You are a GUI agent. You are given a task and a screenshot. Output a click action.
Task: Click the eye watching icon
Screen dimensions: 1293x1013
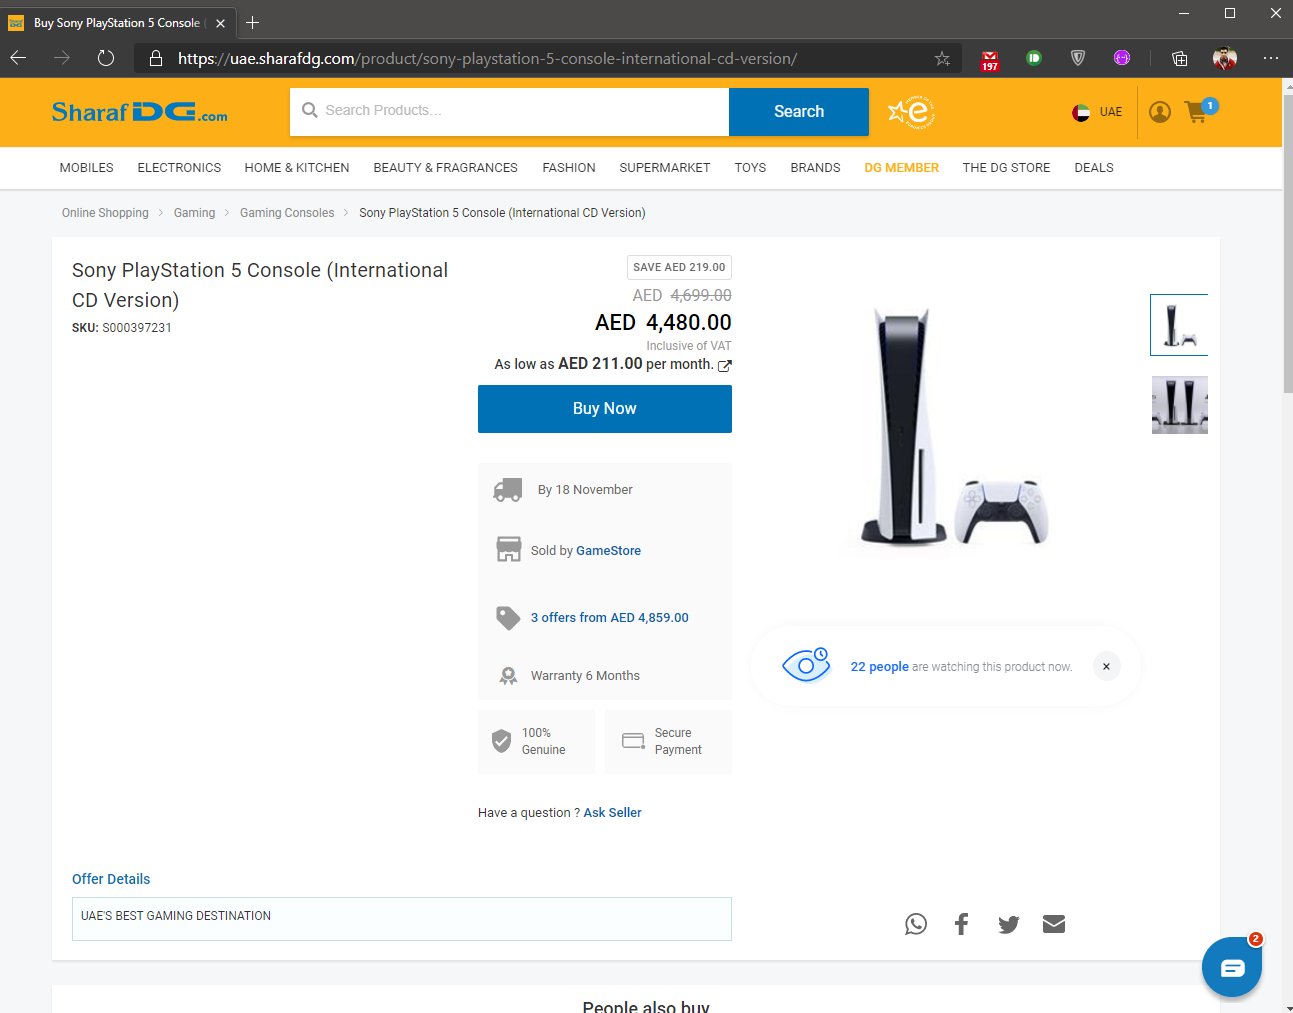point(806,664)
